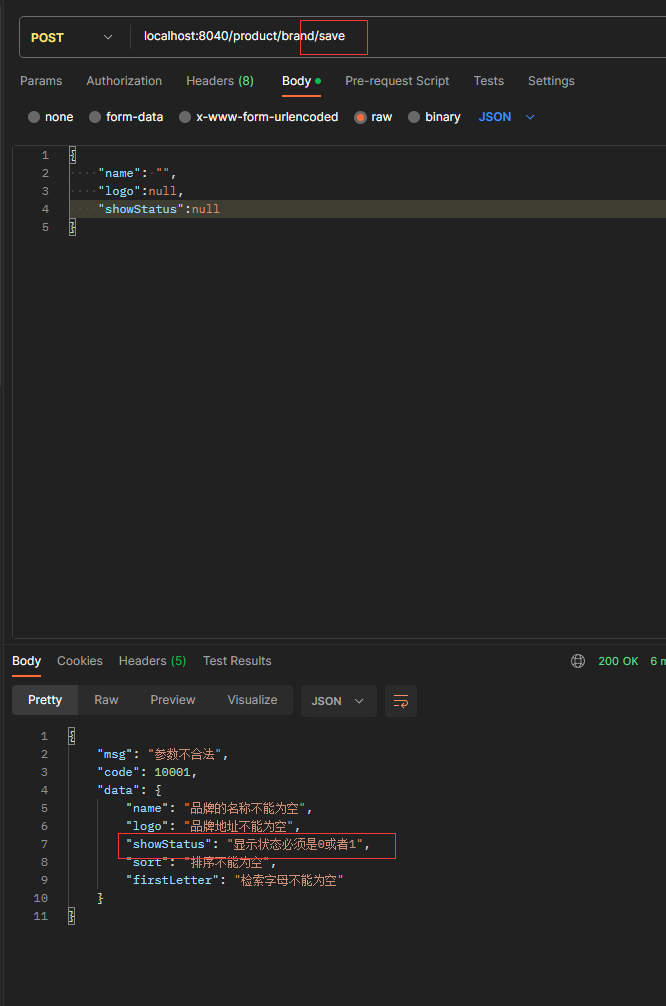Select x-www-form-urlencoded radio button
This screenshot has height=1006, width=666.
coord(185,117)
